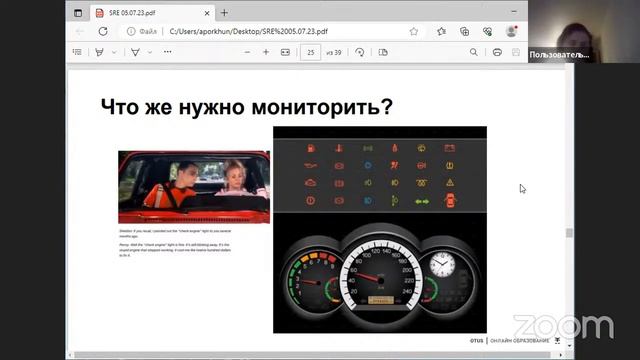View site info icon next to Файл
Viewport: 640px width, 360px height.
(x=131, y=31)
